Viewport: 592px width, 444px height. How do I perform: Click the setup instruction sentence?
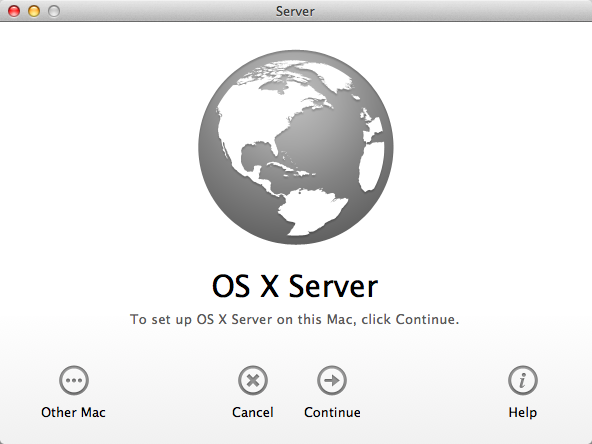tap(294, 319)
